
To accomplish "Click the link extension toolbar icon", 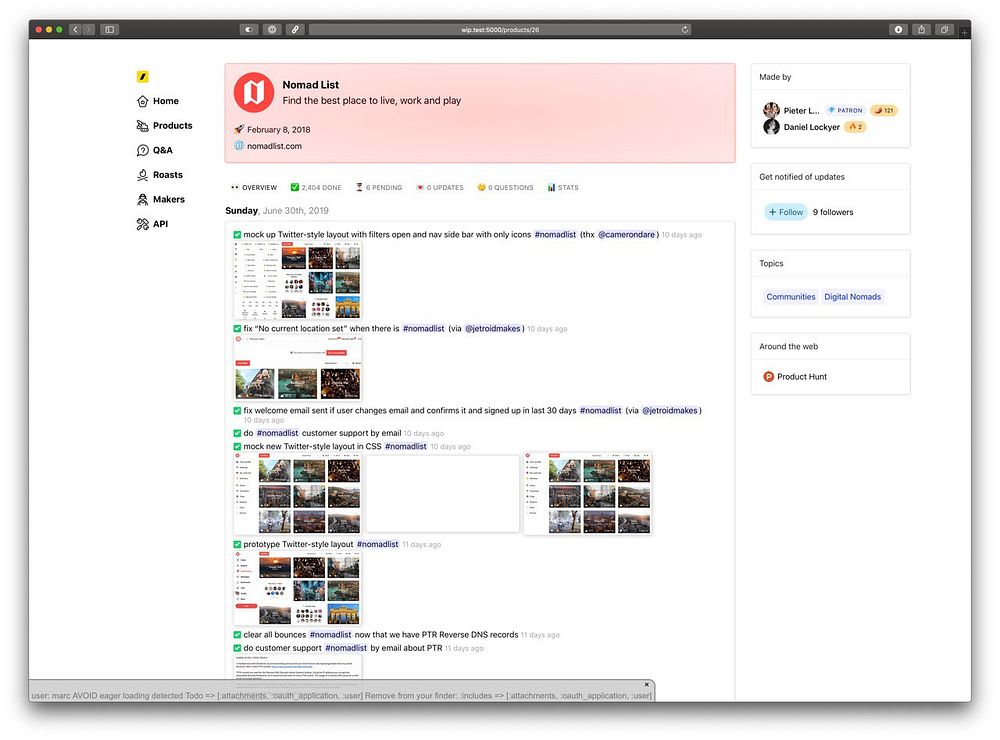I will tap(295, 29).
